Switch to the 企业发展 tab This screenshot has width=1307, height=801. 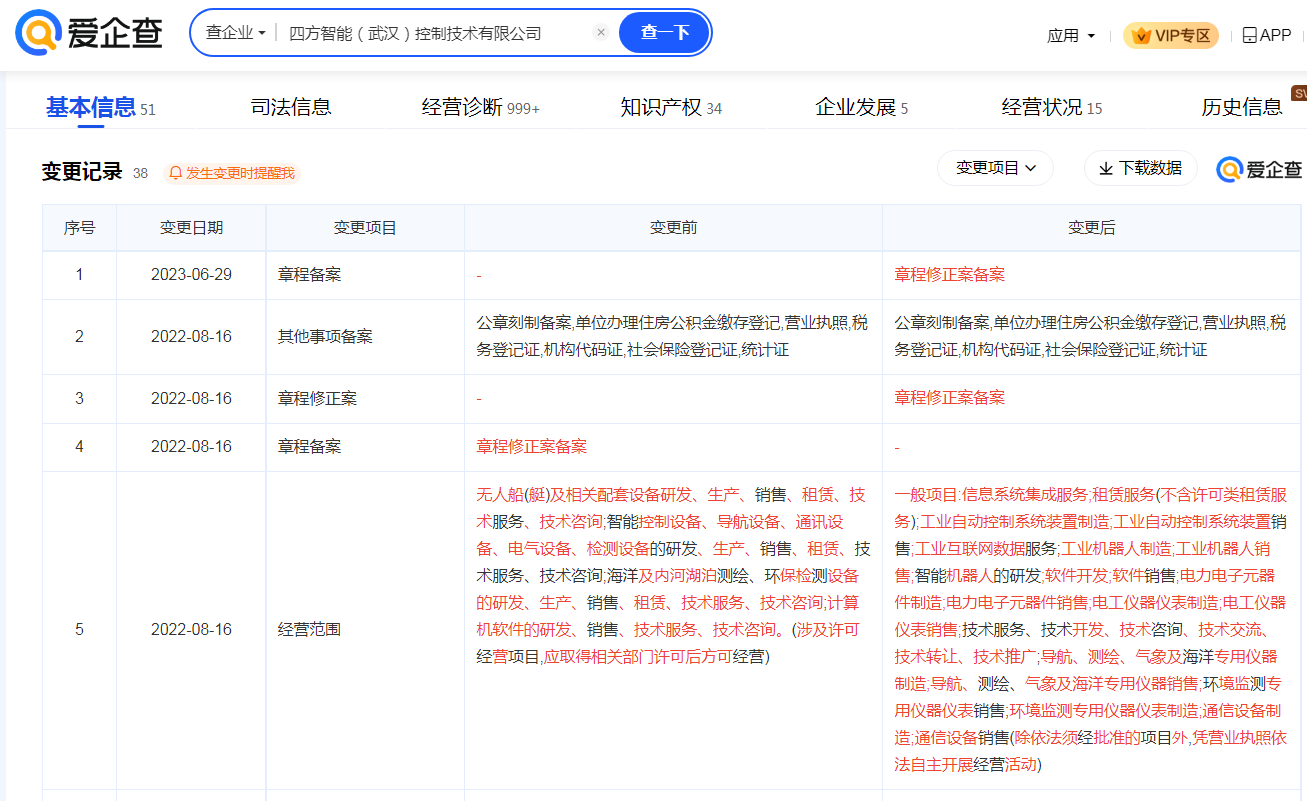pyautogui.click(x=861, y=107)
